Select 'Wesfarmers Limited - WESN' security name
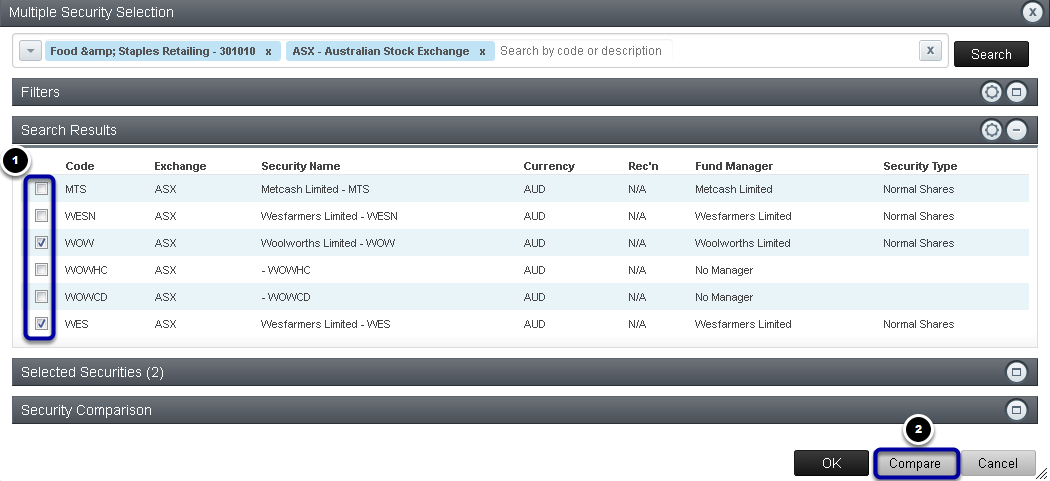The width and height of the screenshot is (1050, 481). tap(330, 216)
